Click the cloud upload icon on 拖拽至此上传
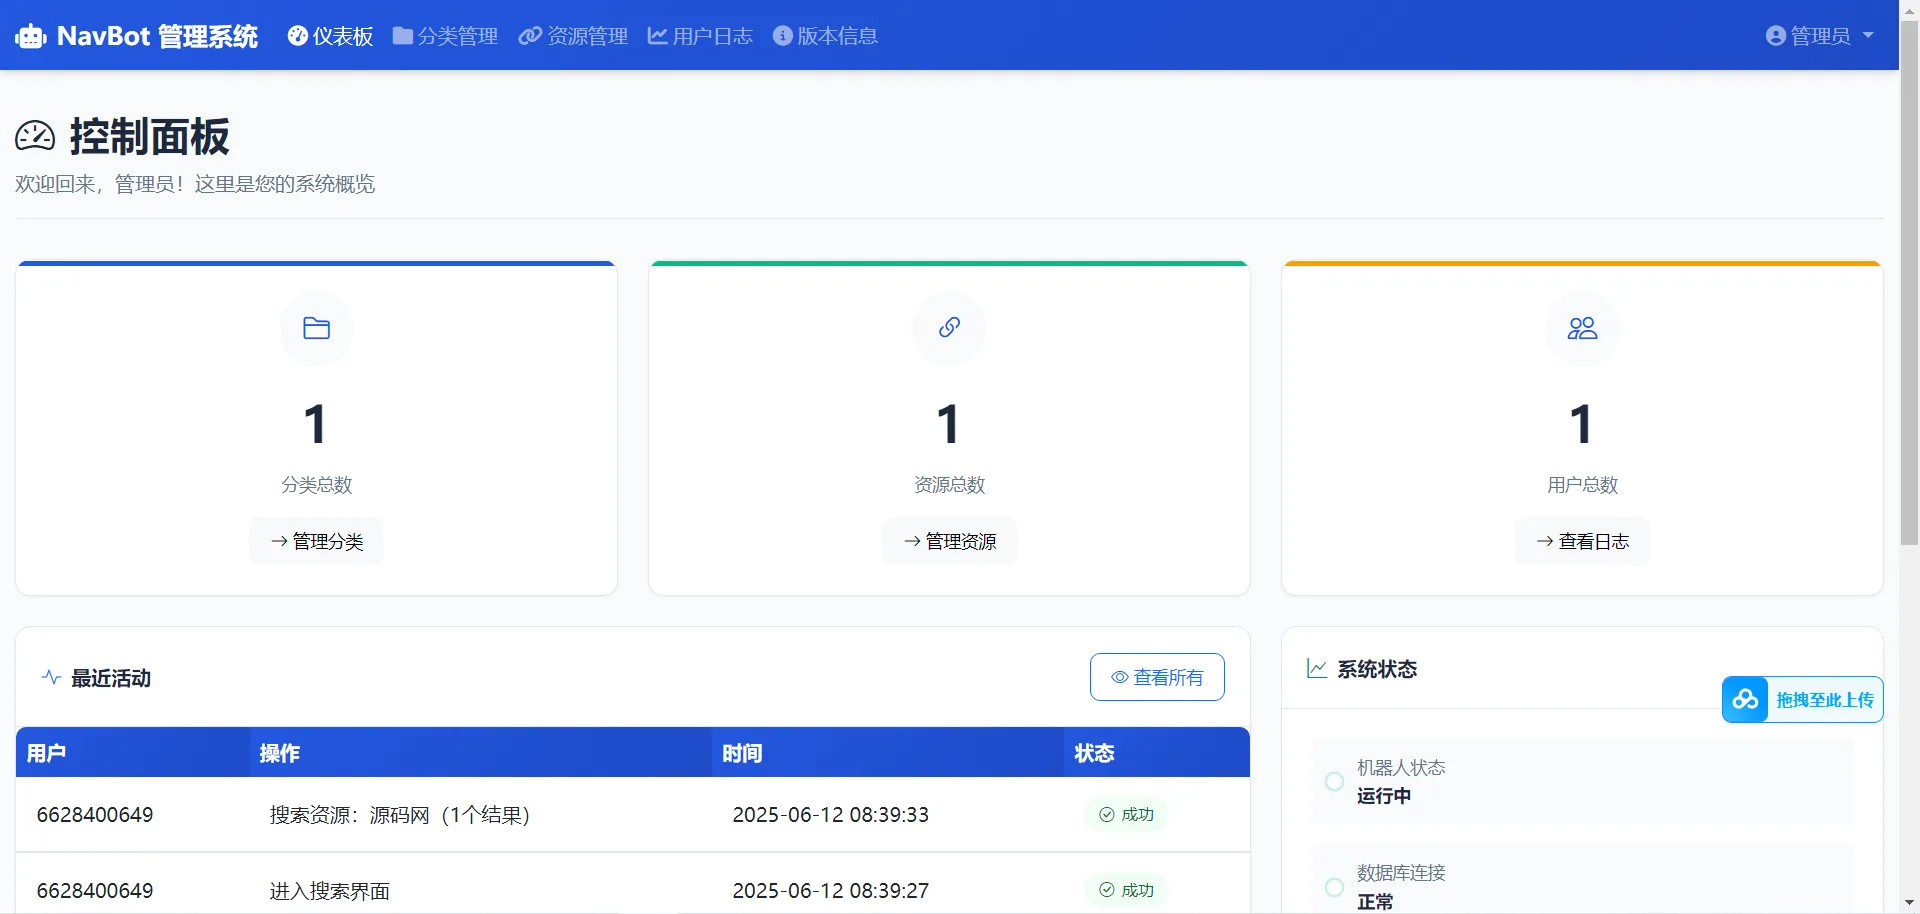This screenshot has height=914, width=1920. (x=1746, y=699)
